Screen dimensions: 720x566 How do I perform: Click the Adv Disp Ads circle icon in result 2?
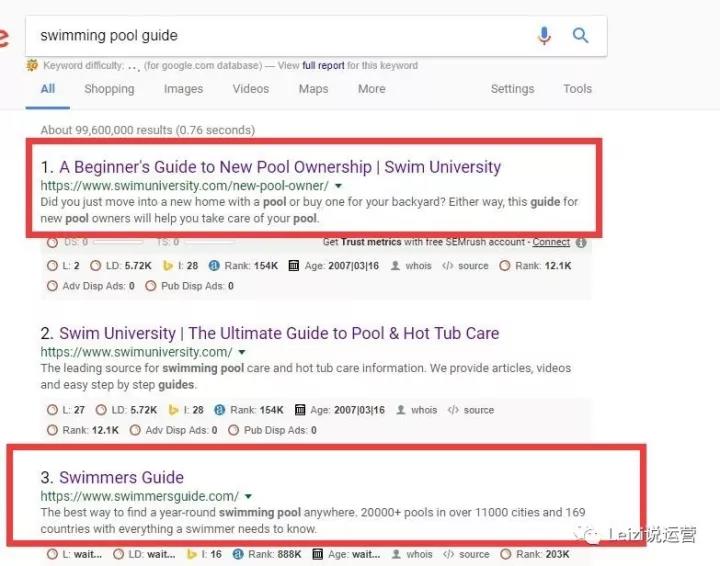[135, 430]
